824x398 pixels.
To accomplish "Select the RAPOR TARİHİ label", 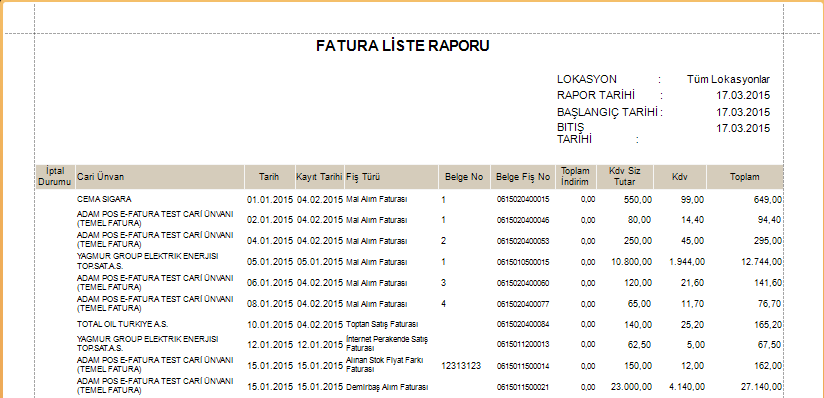I will pos(596,95).
